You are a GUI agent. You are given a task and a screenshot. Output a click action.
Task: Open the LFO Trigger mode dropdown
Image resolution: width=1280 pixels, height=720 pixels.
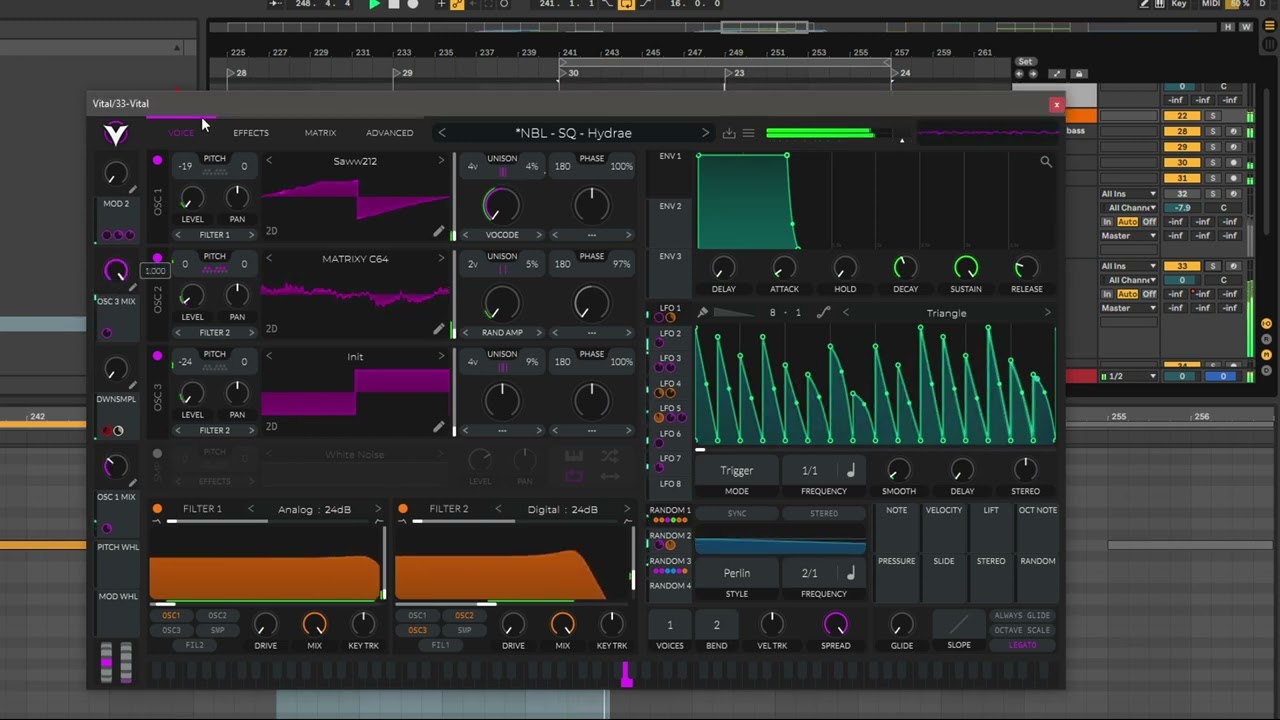737,471
